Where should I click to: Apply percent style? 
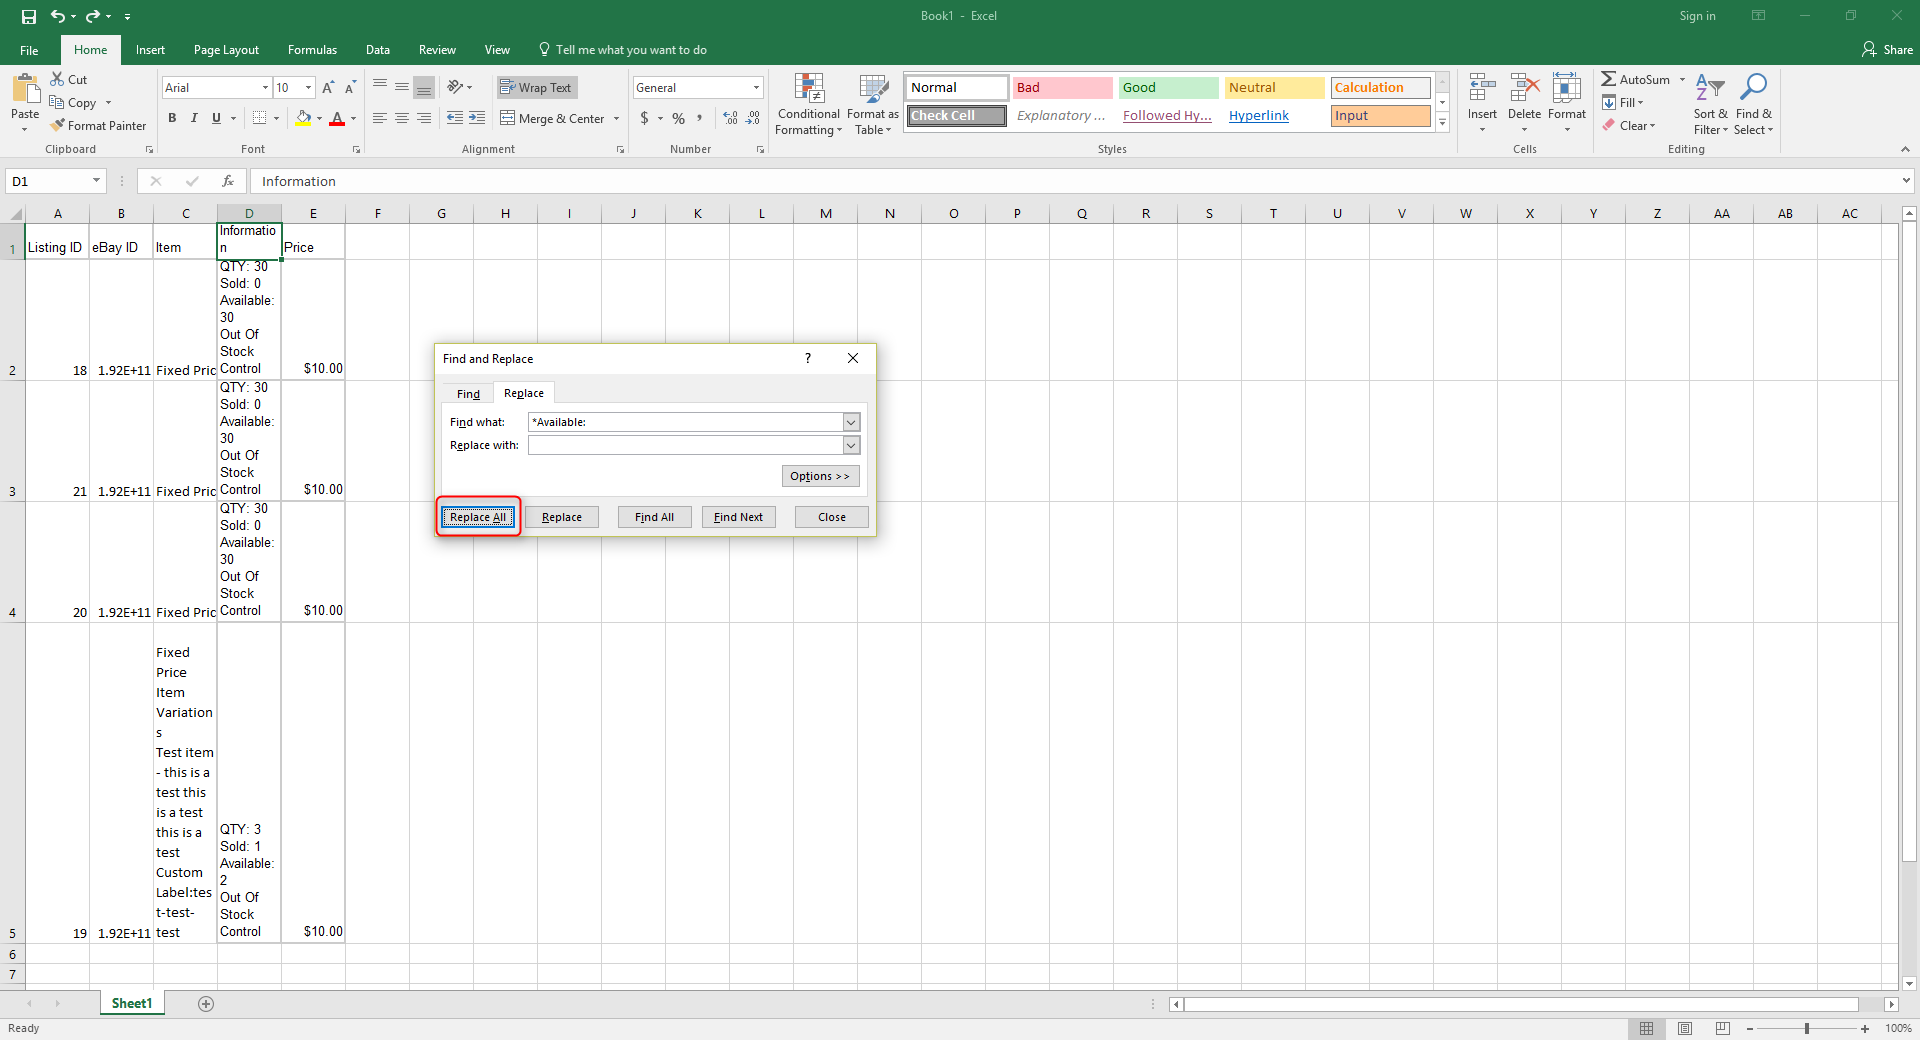(x=679, y=118)
